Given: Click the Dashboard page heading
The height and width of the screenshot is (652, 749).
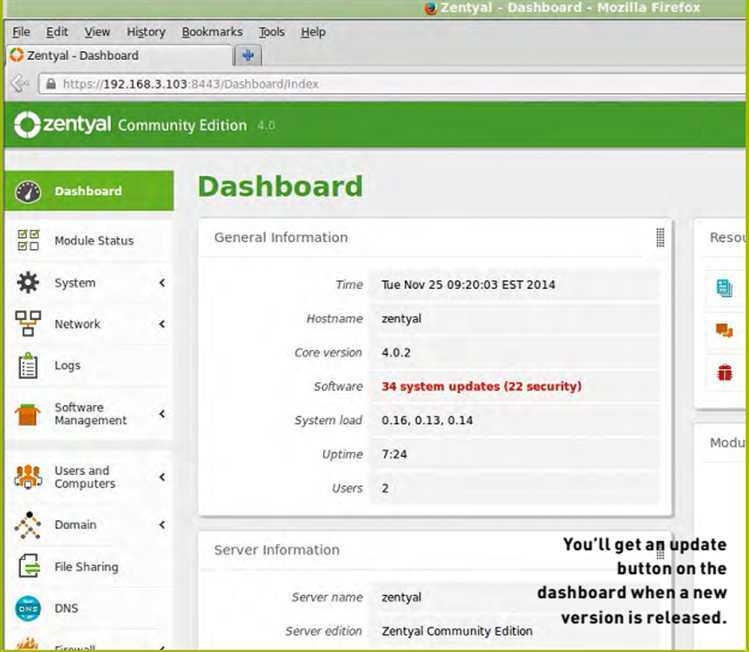Looking at the screenshot, I should point(280,186).
